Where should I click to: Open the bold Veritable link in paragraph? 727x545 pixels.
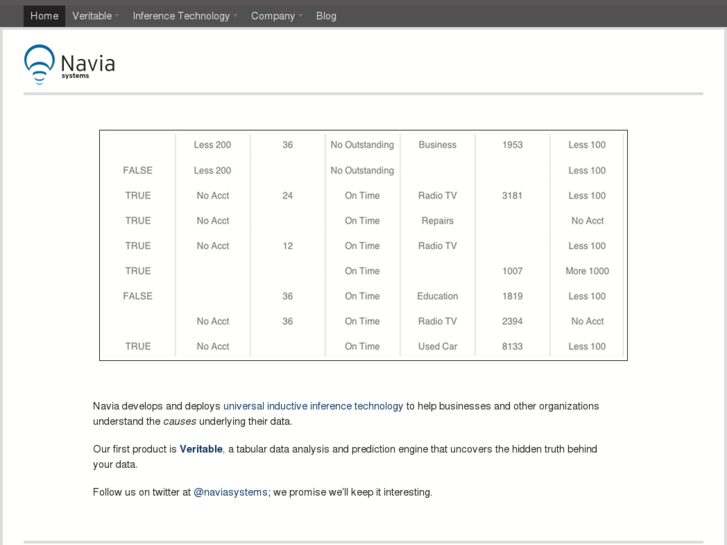coord(201,449)
